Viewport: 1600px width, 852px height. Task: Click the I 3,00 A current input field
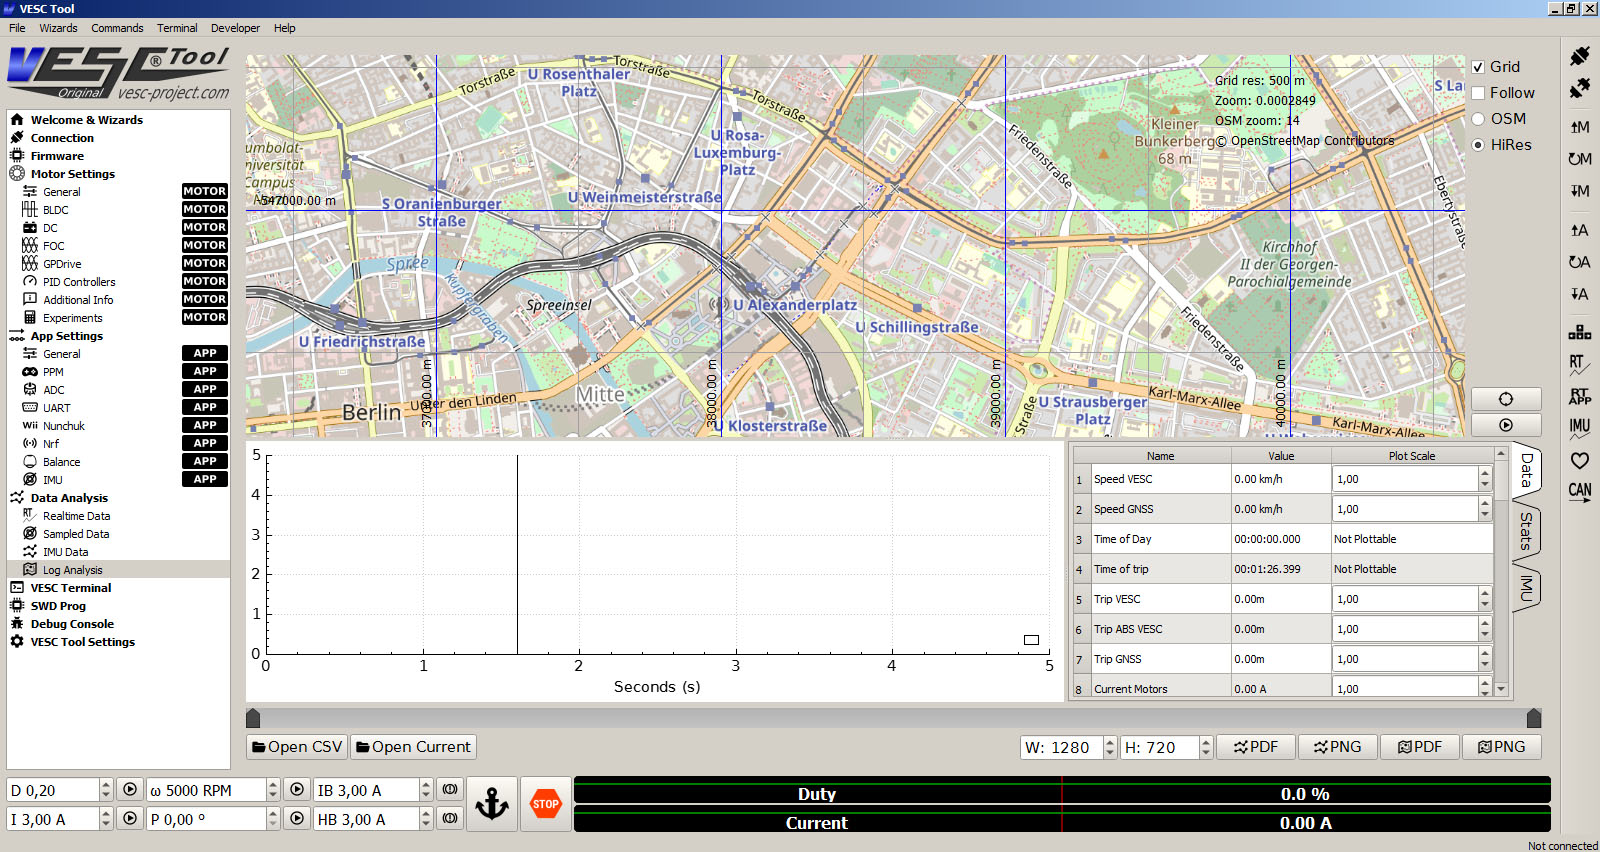coord(53,819)
